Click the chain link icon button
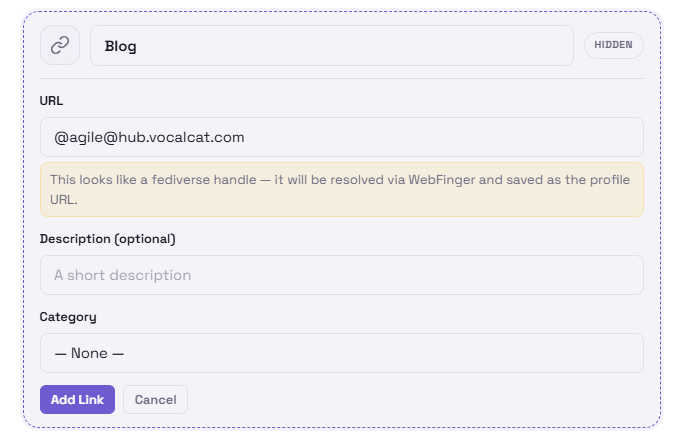Screen dimensions: 681x440 pyautogui.click(x=60, y=45)
